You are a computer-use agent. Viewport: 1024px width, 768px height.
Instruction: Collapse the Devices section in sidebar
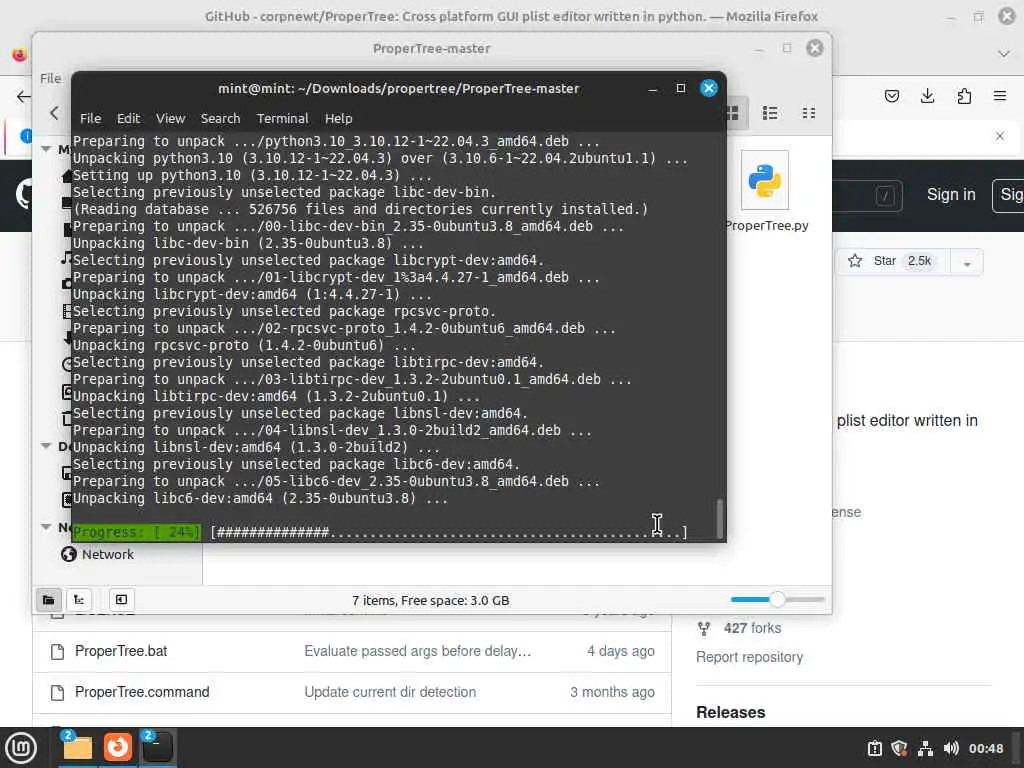click(46, 446)
